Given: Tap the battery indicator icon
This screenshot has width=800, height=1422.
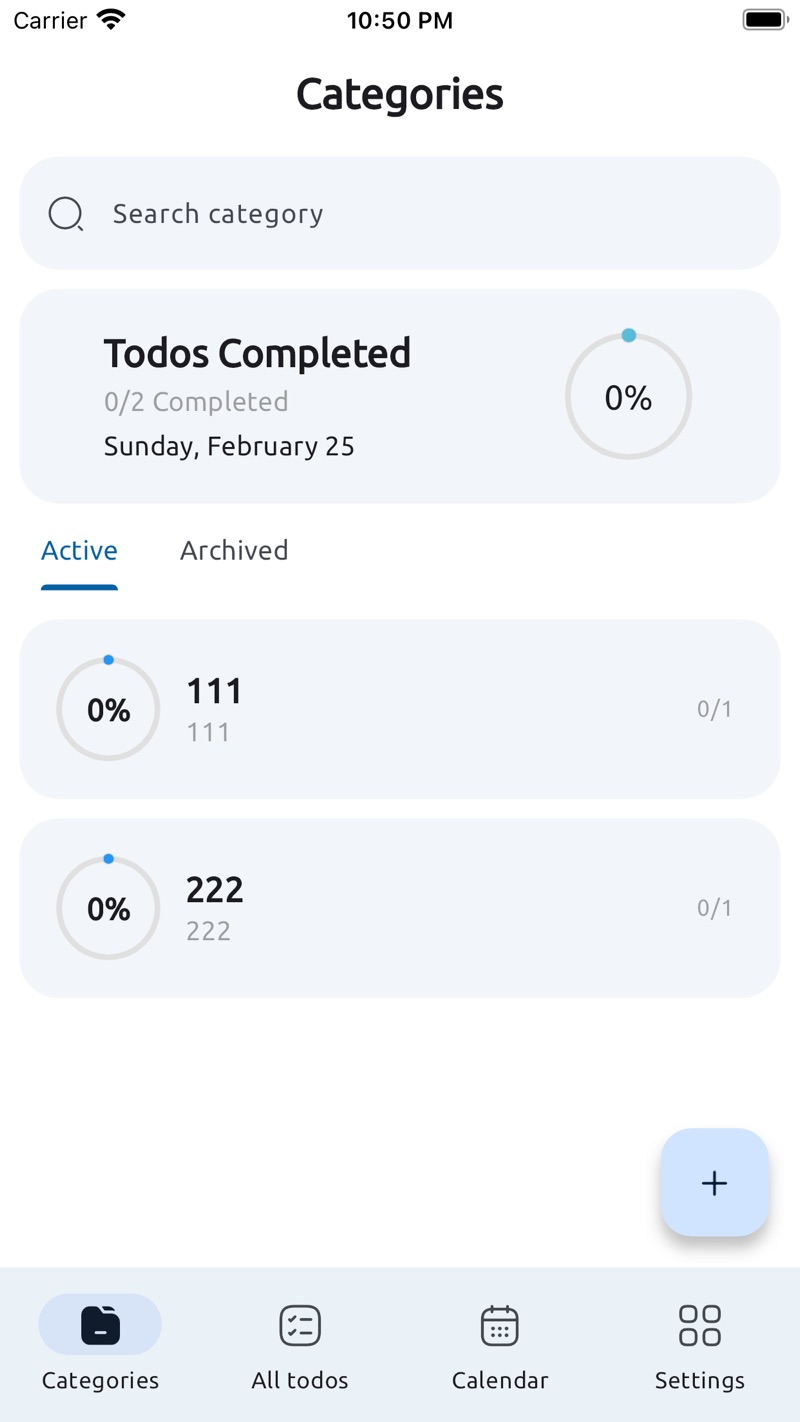Looking at the screenshot, I should pyautogui.click(x=765, y=20).
